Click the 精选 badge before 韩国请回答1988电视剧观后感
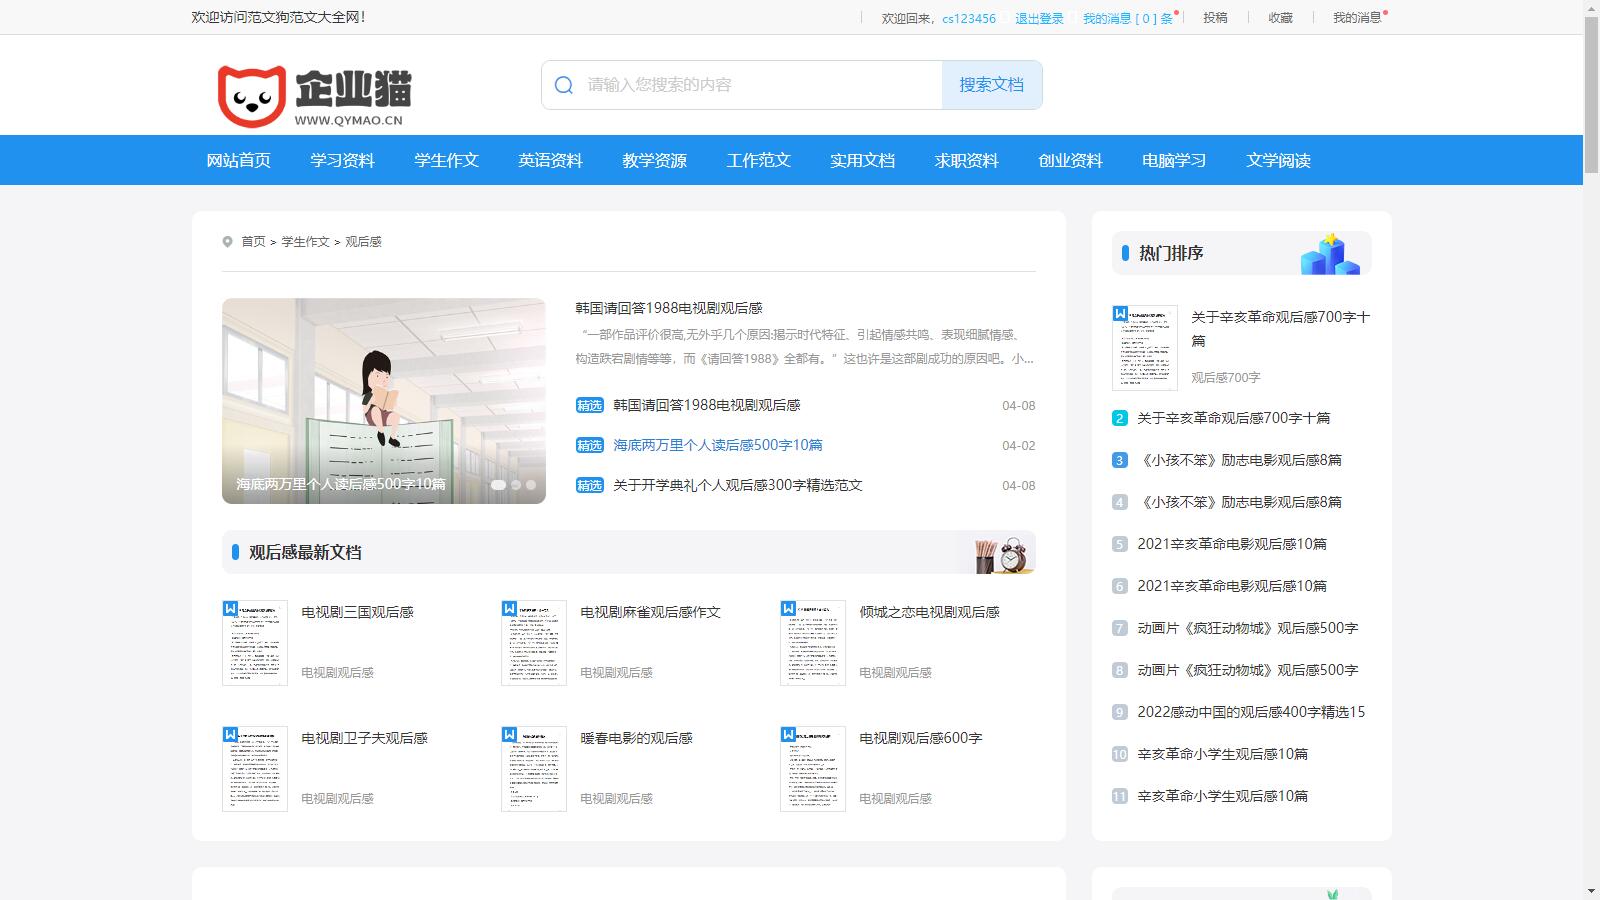The width and height of the screenshot is (1600, 900). point(589,405)
